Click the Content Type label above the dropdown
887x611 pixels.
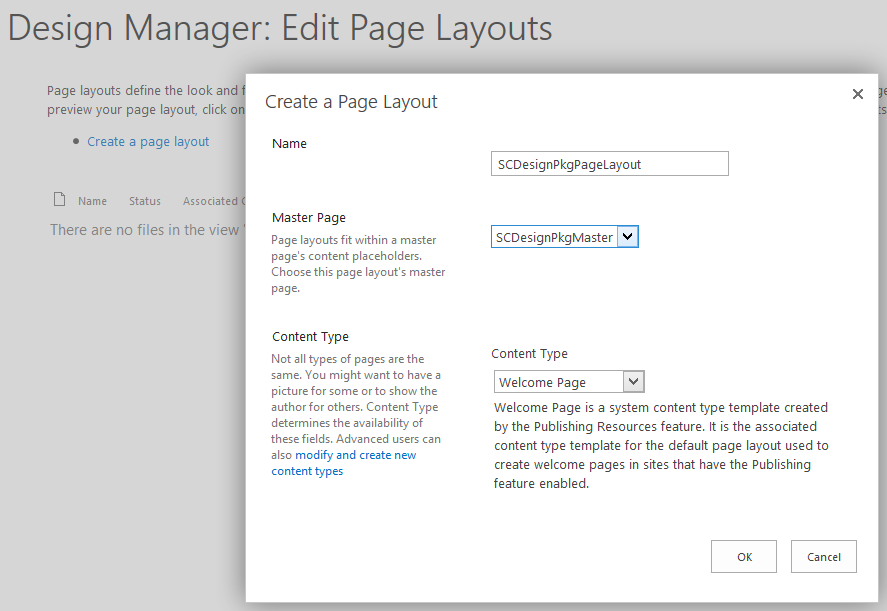529,353
